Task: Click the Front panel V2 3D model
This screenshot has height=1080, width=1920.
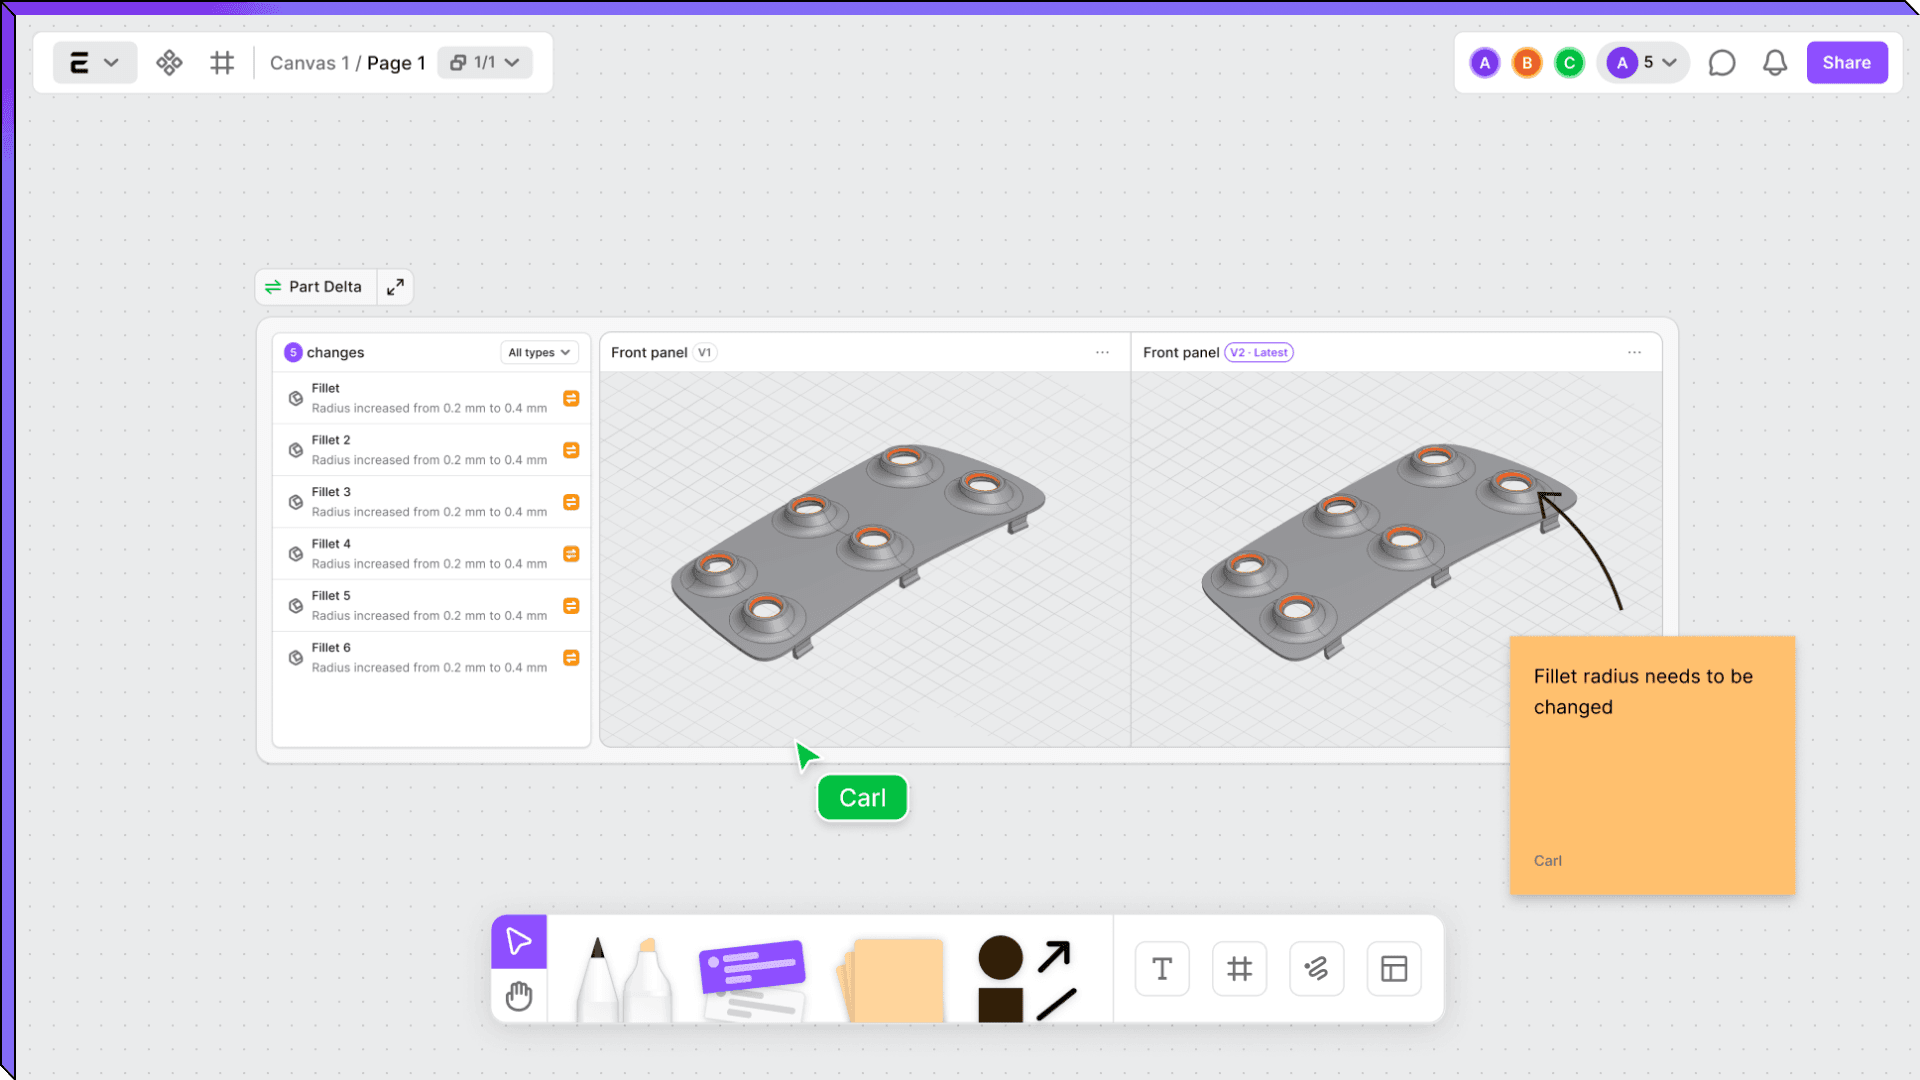Action: click(x=1388, y=552)
